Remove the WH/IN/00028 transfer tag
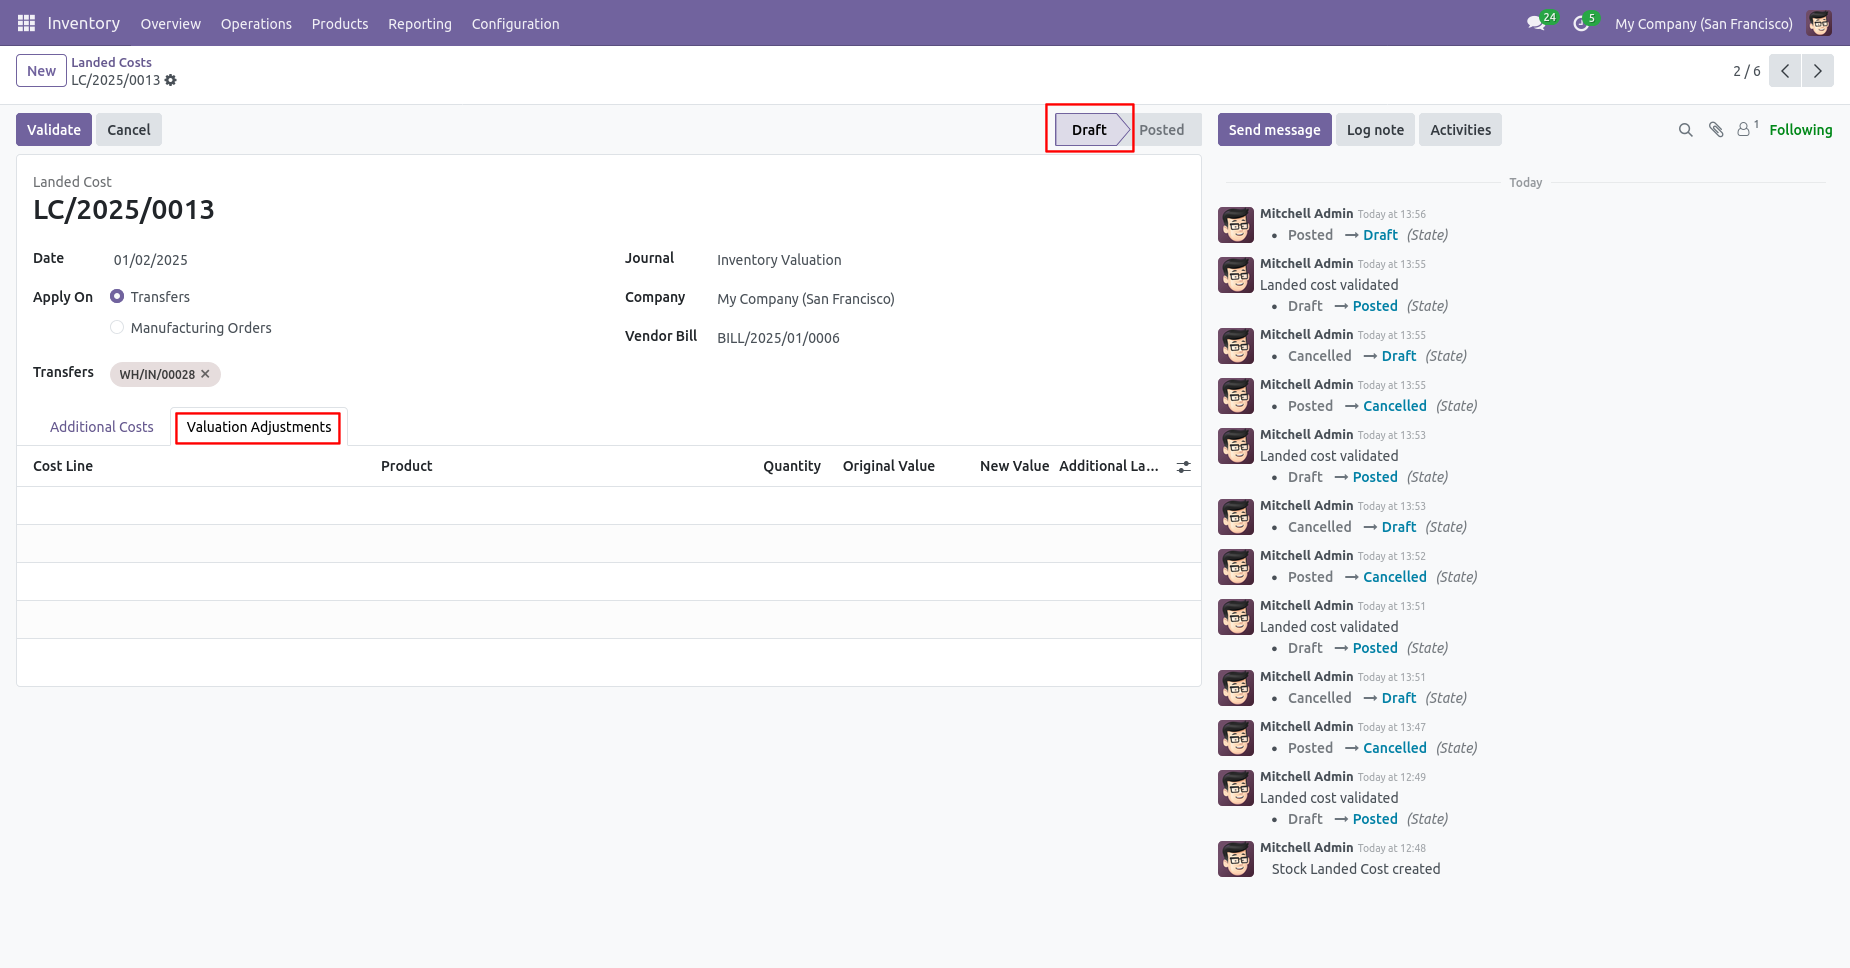Viewport: 1850px width, 968px height. (x=205, y=374)
